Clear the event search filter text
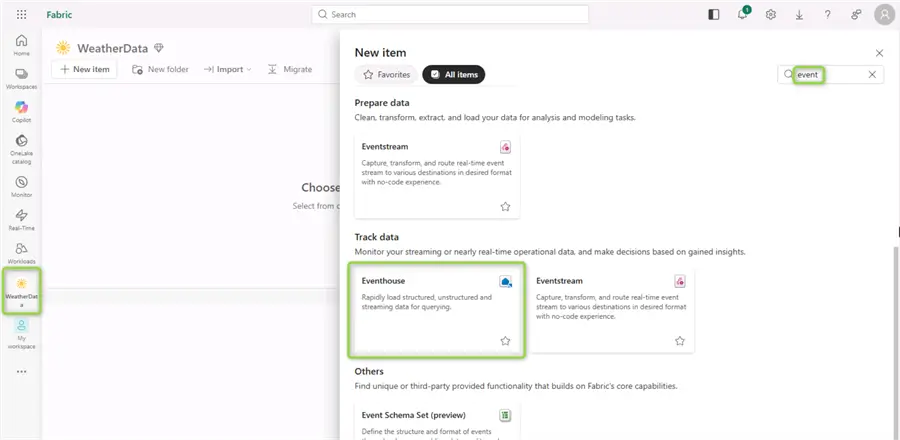Viewport: 900px width, 440px height. pyautogui.click(x=872, y=75)
